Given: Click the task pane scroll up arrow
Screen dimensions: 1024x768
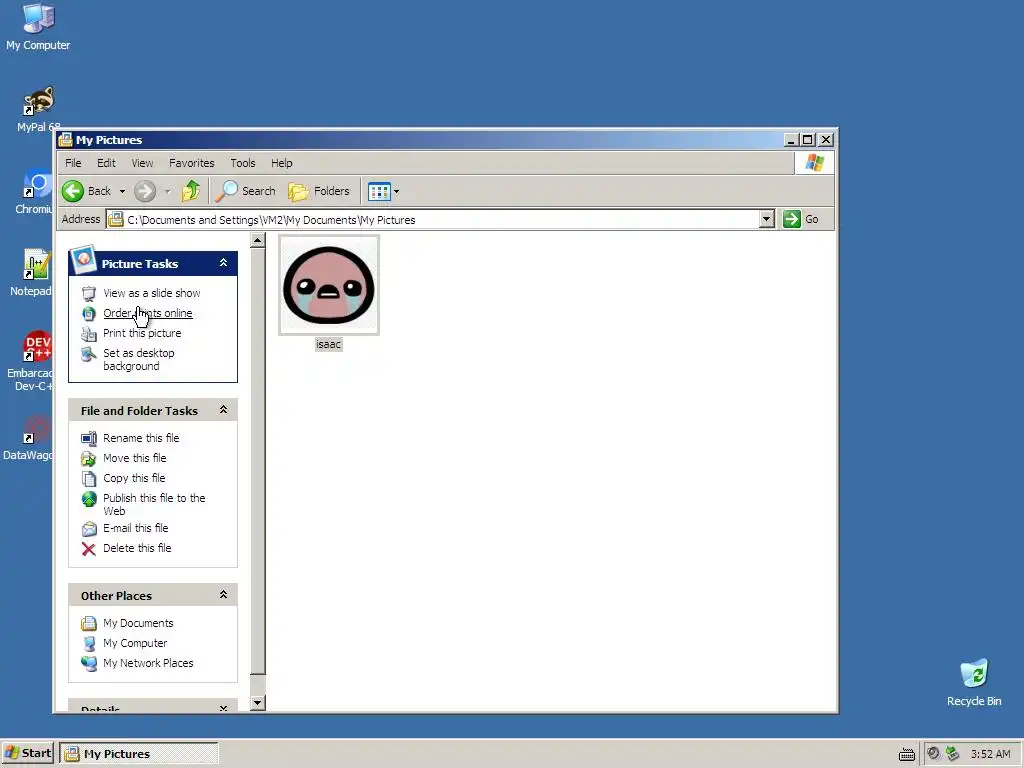Looking at the screenshot, I should (x=258, y=241).
